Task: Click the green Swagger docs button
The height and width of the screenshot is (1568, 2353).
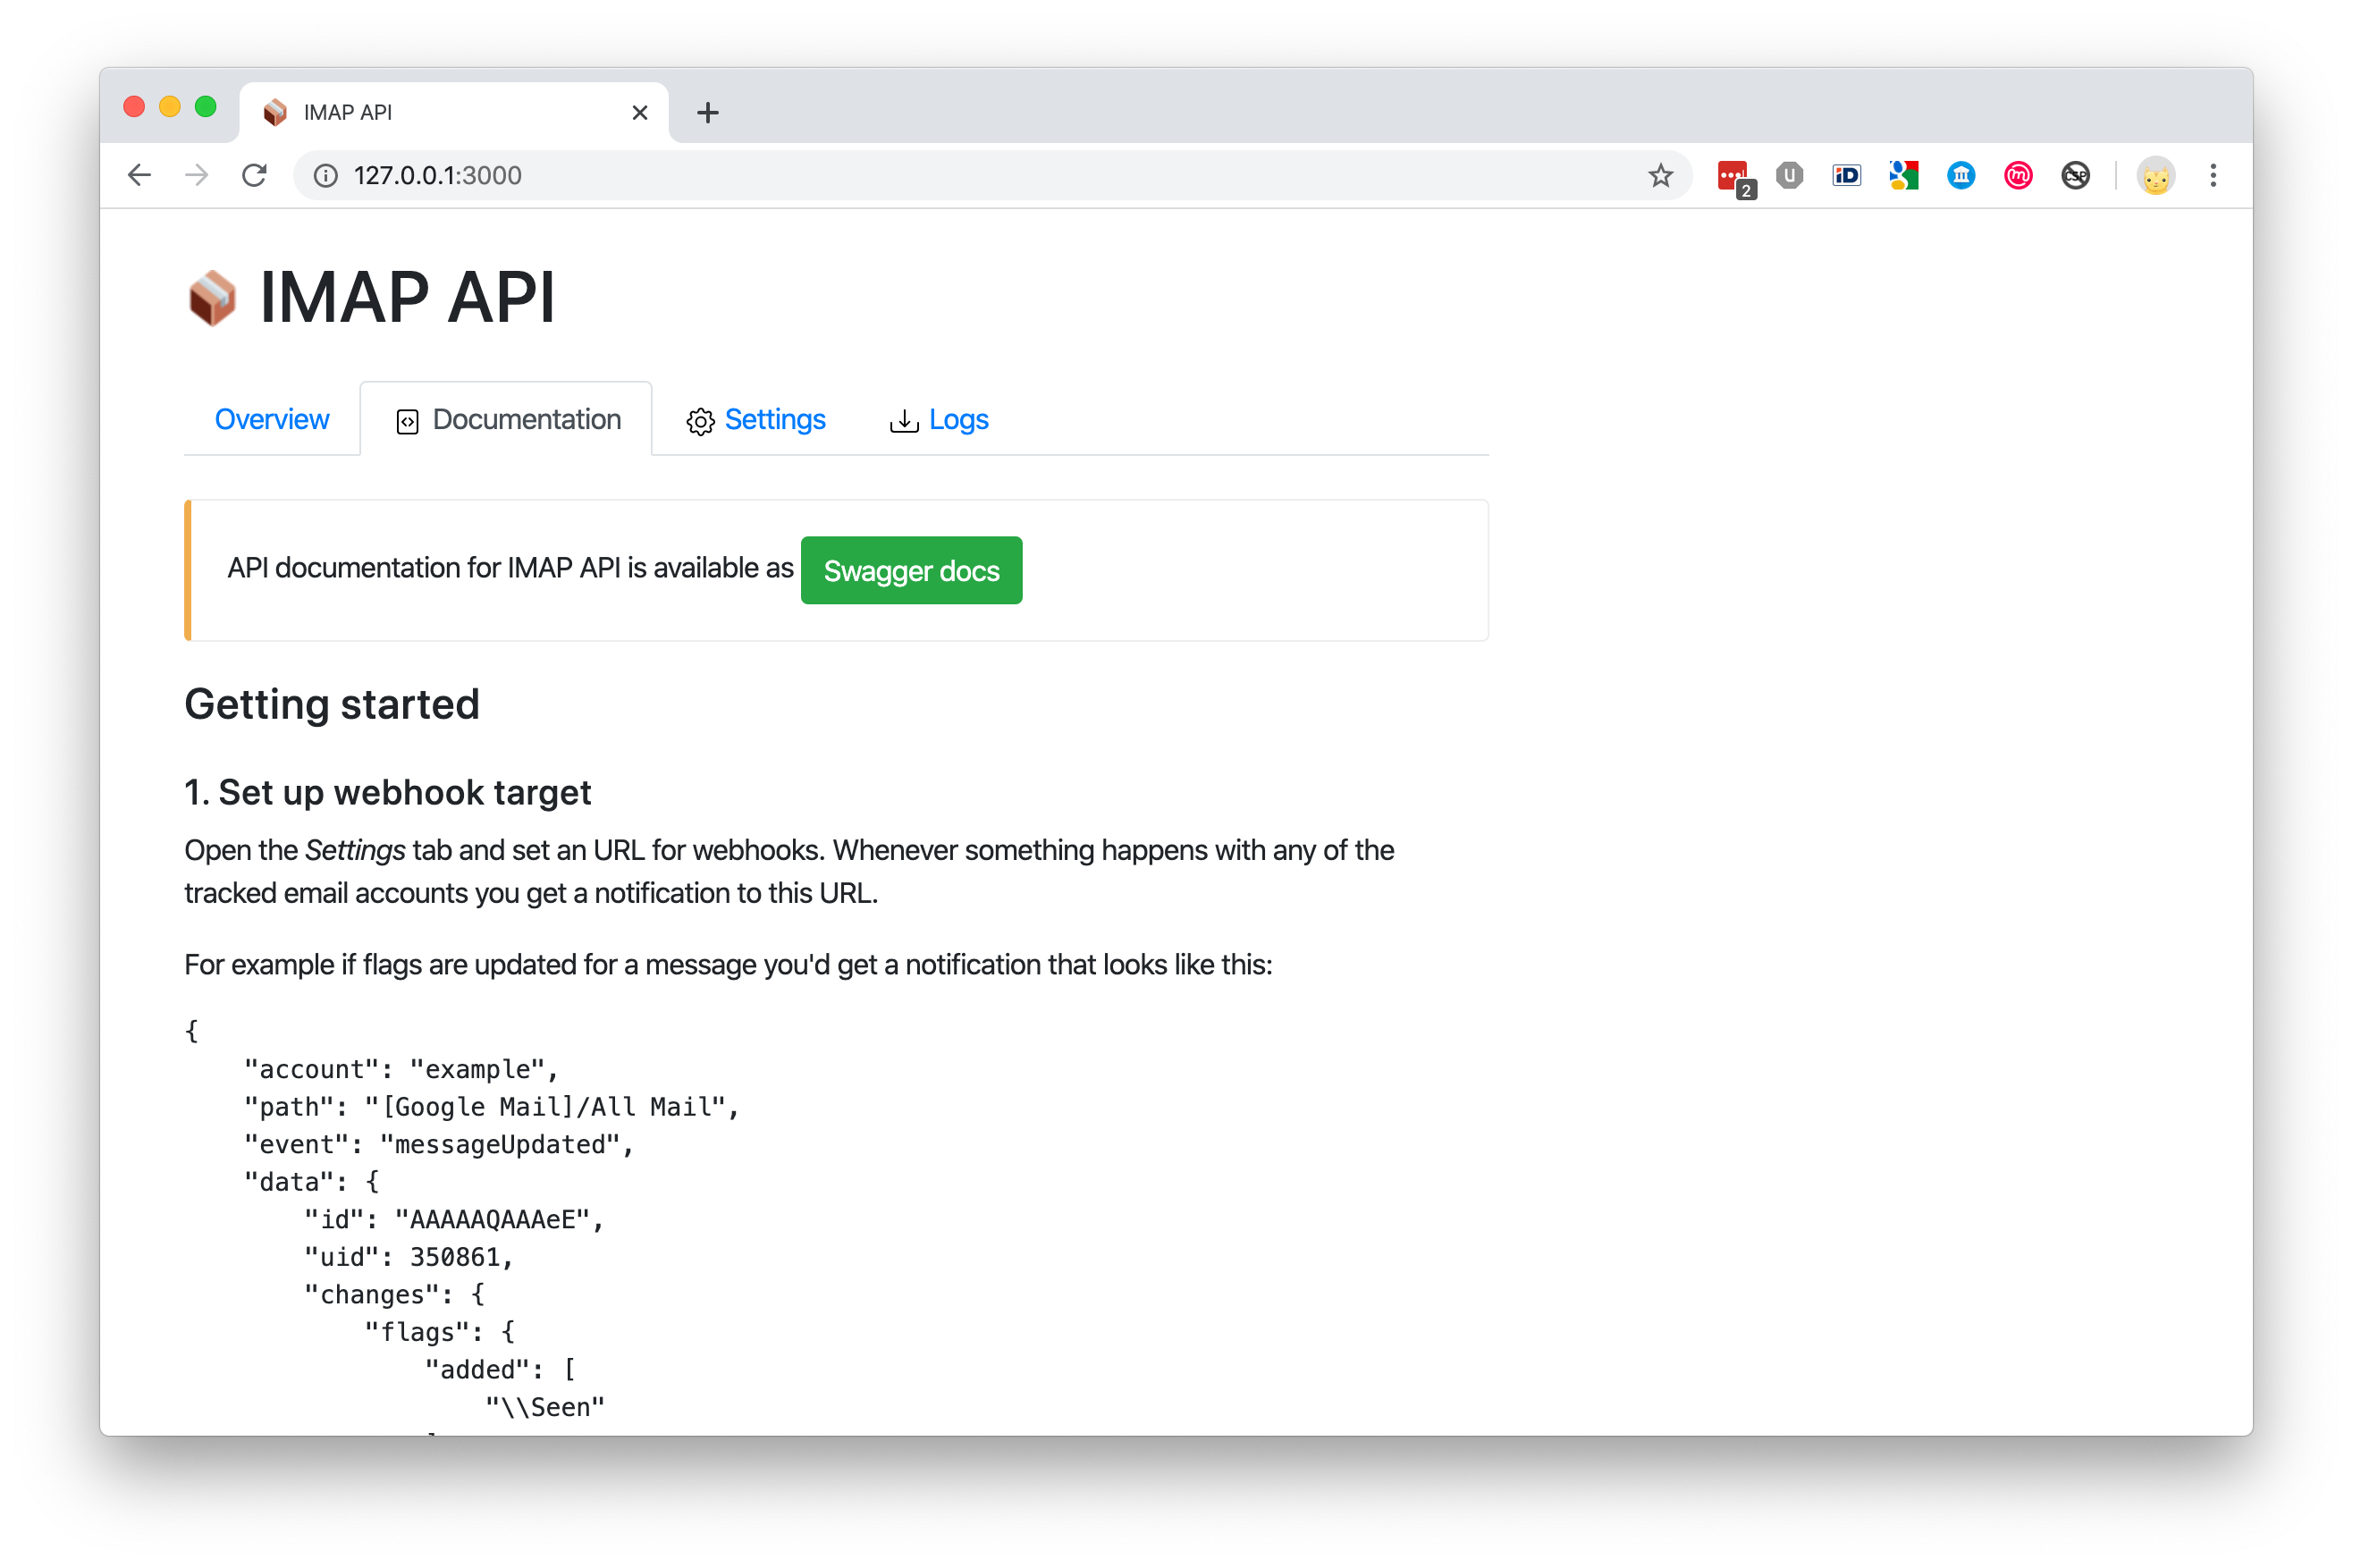Action: (x=911, y=570)
